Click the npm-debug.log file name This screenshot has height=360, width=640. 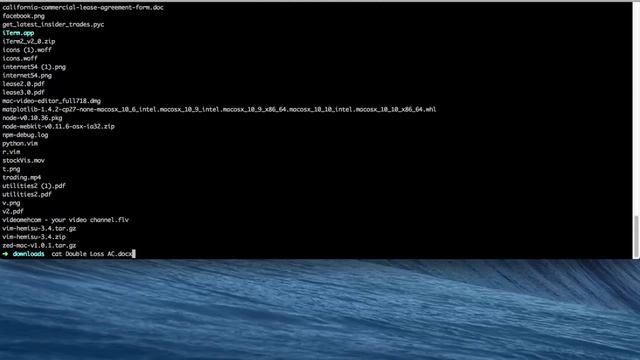coord(25,135)
